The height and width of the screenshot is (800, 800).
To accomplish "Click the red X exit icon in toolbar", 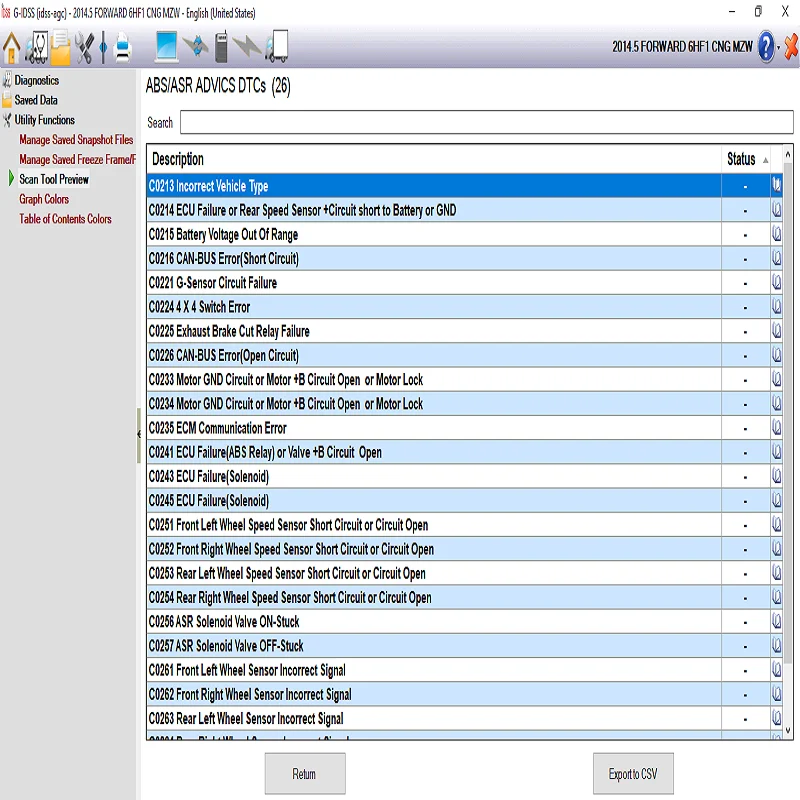I will (791, 47).
